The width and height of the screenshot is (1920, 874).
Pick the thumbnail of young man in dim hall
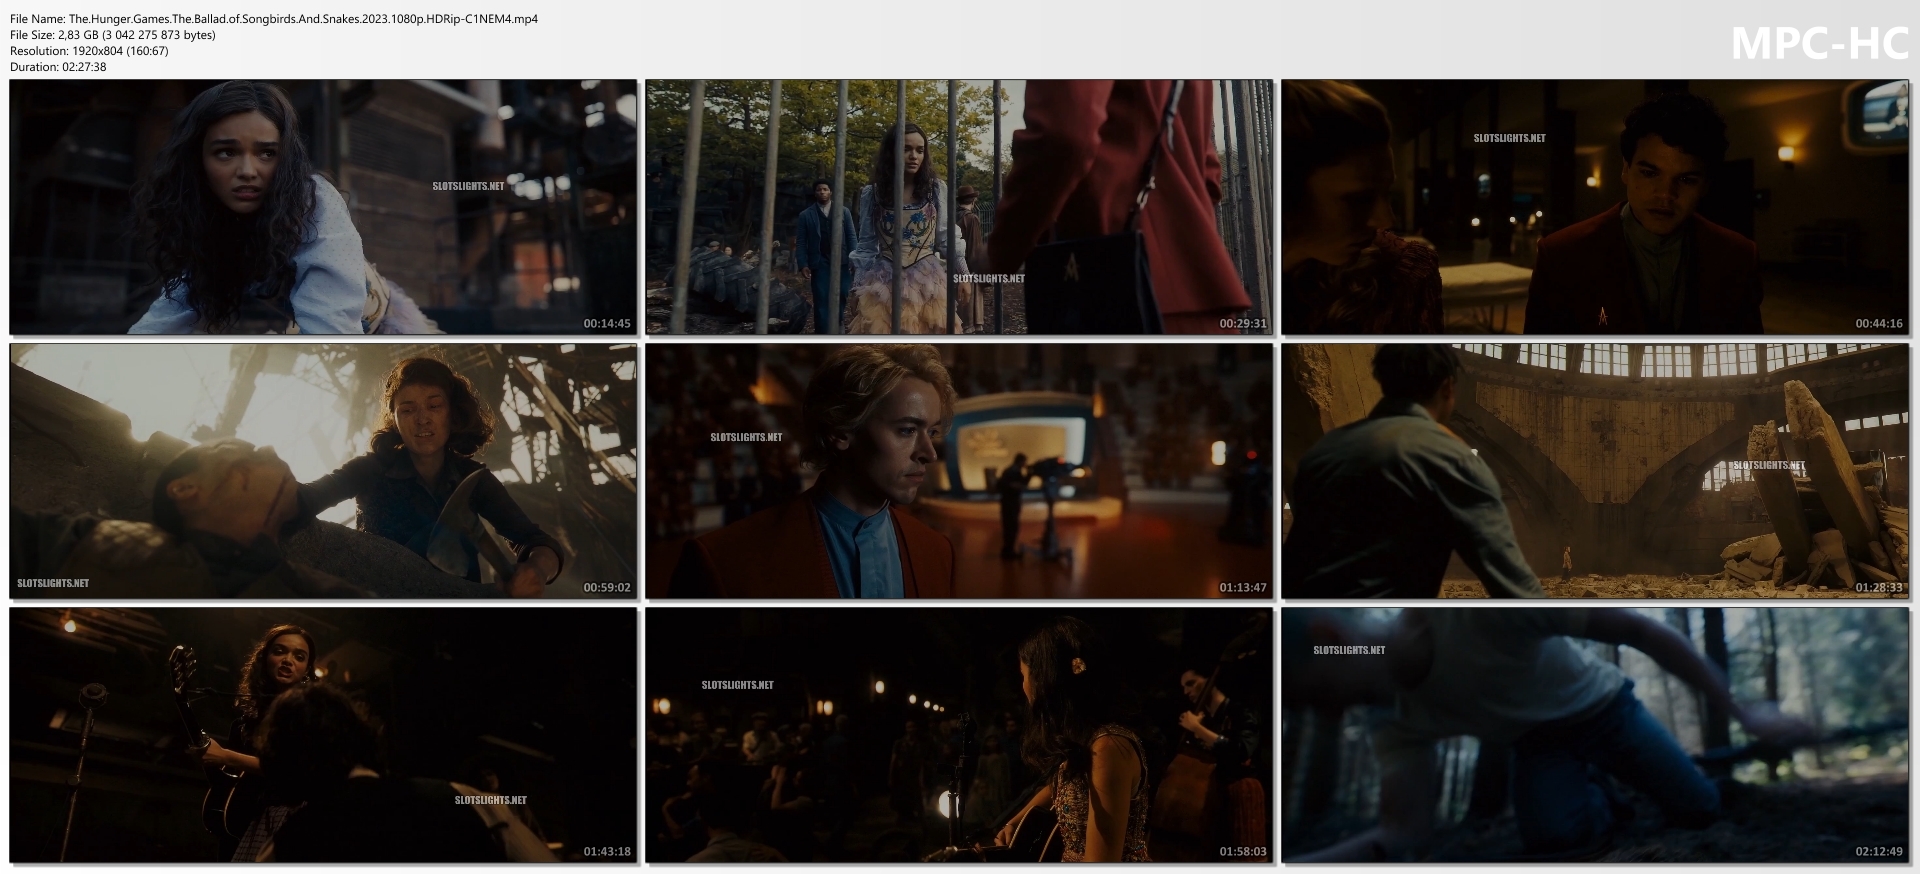(x=1595, y=207)
